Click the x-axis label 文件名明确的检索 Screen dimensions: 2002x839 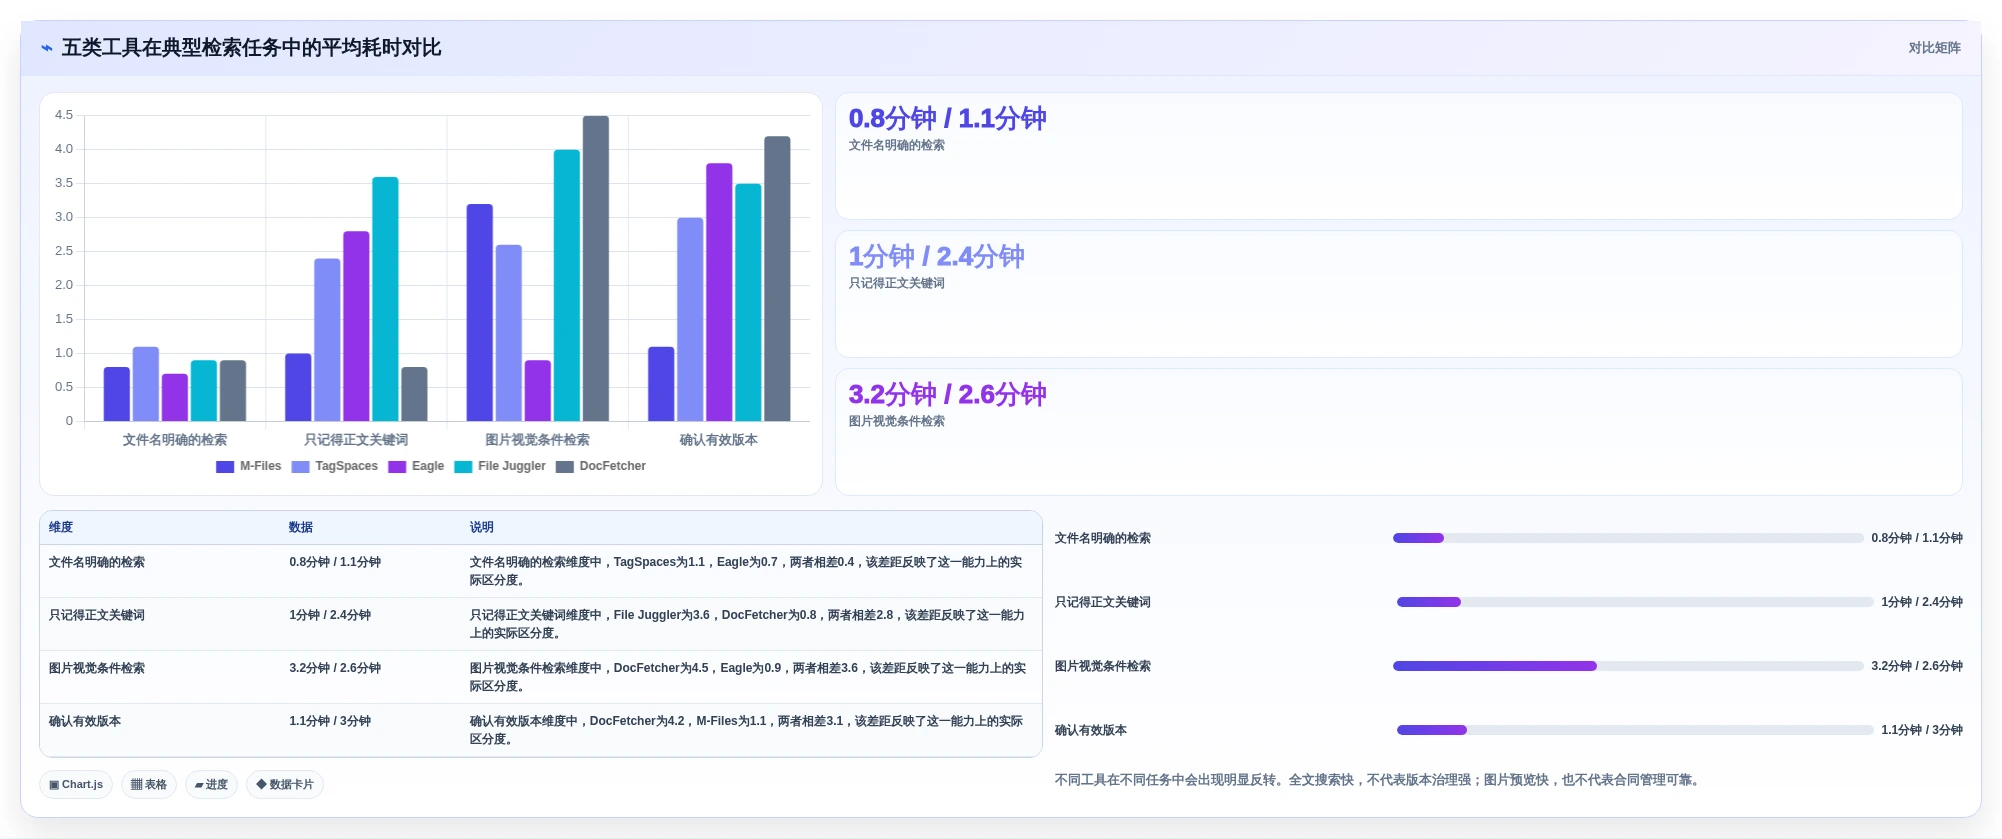(x=175, y=440)
